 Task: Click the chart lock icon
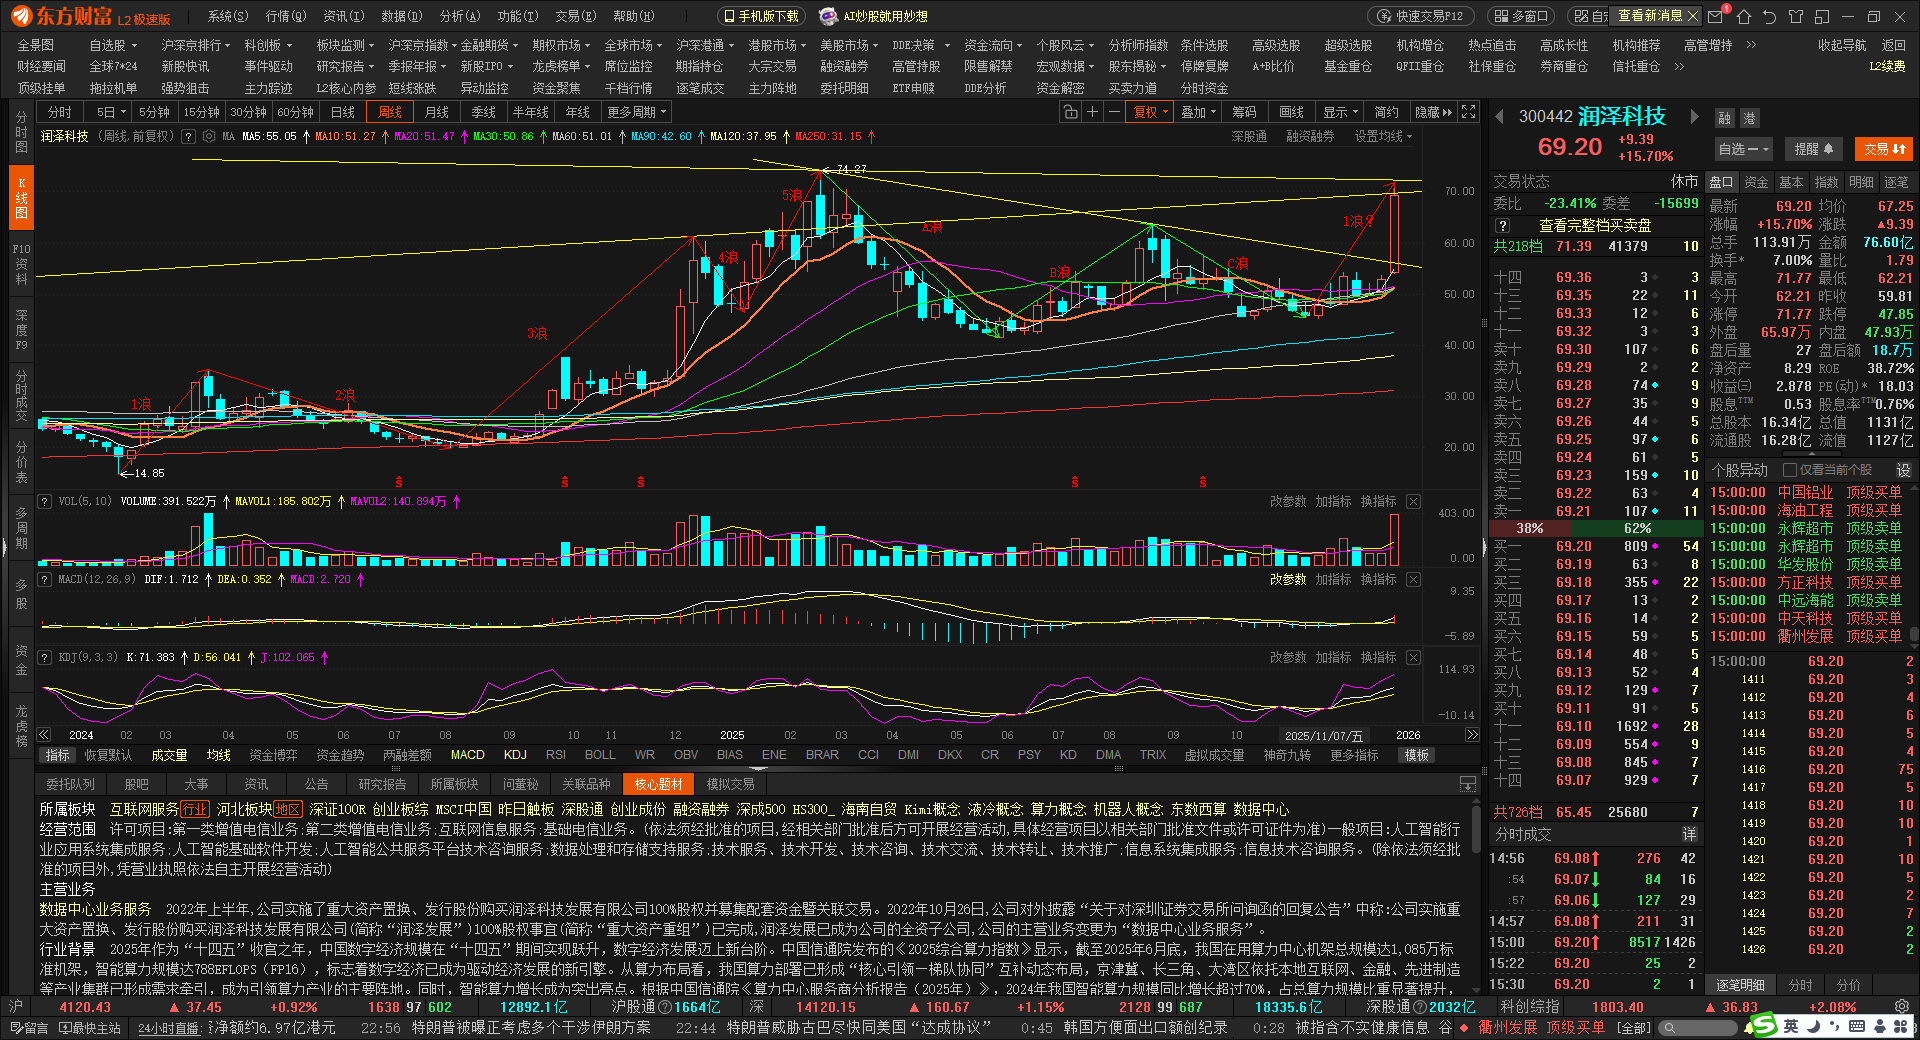[x=1070, y=112]
